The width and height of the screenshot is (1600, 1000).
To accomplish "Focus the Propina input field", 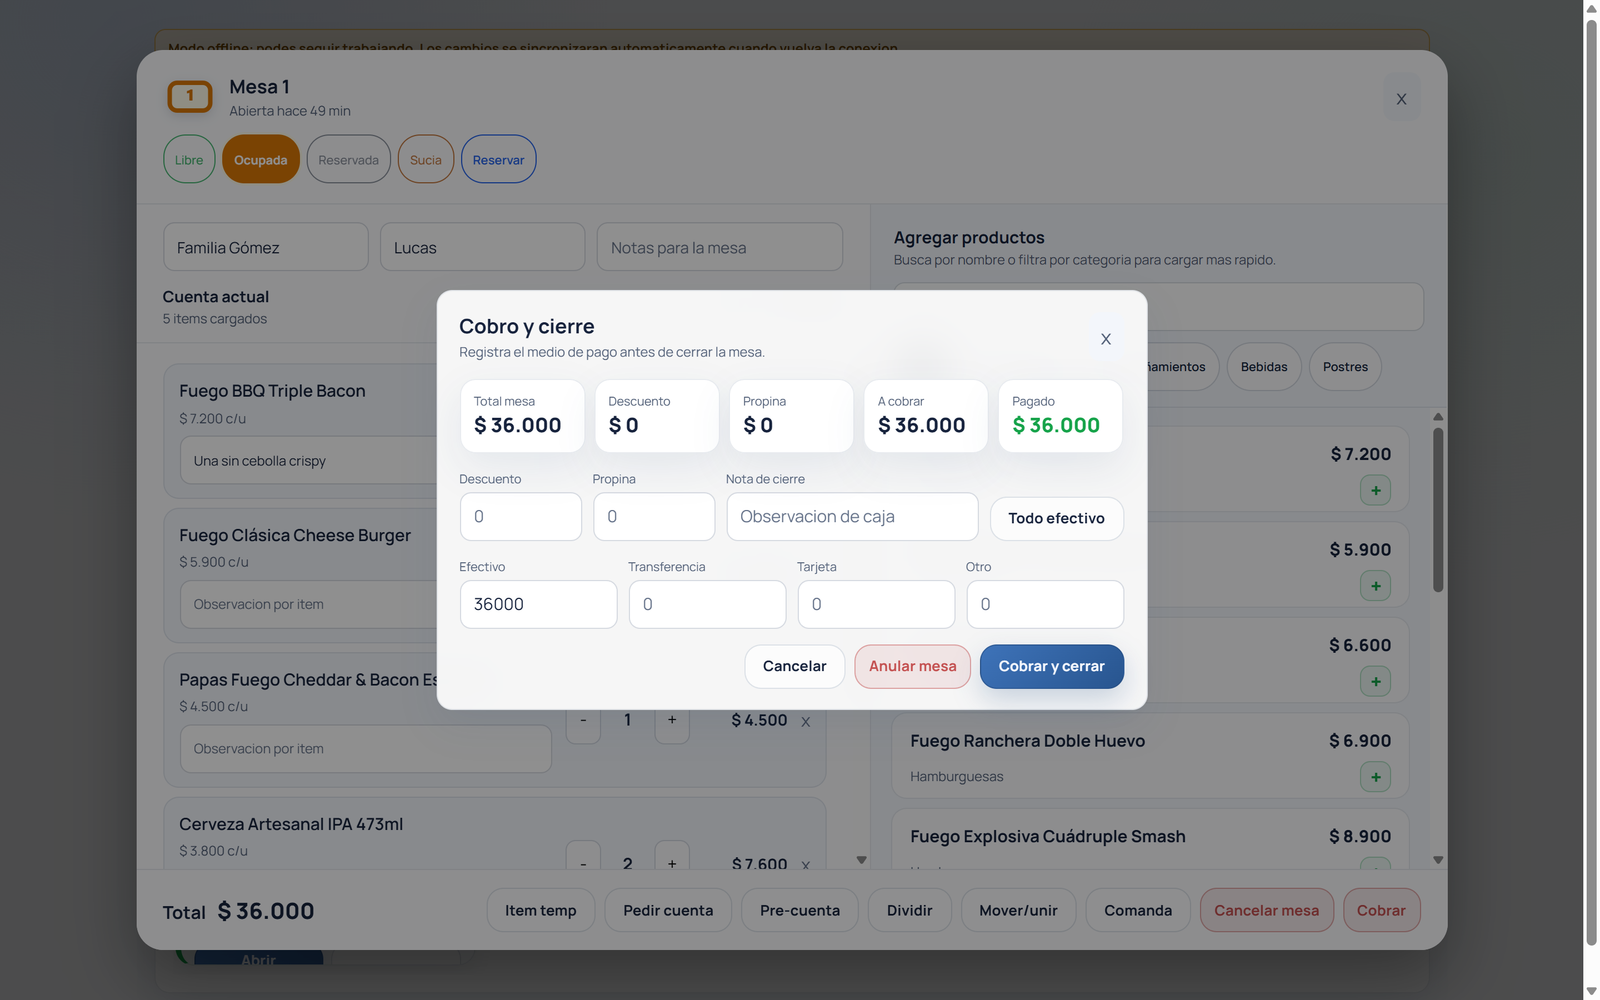I will [x=654, y=517].
